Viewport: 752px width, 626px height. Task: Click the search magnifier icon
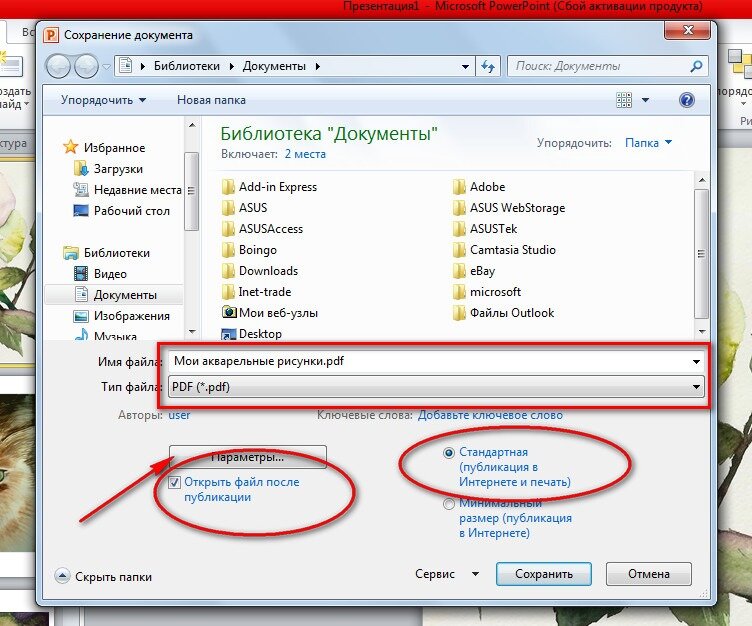696,66
